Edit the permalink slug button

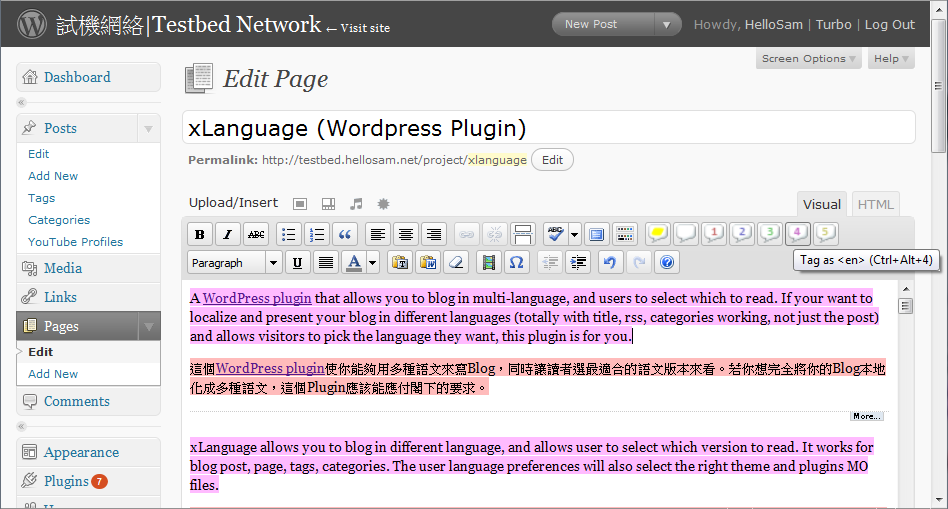click(552, 160)
